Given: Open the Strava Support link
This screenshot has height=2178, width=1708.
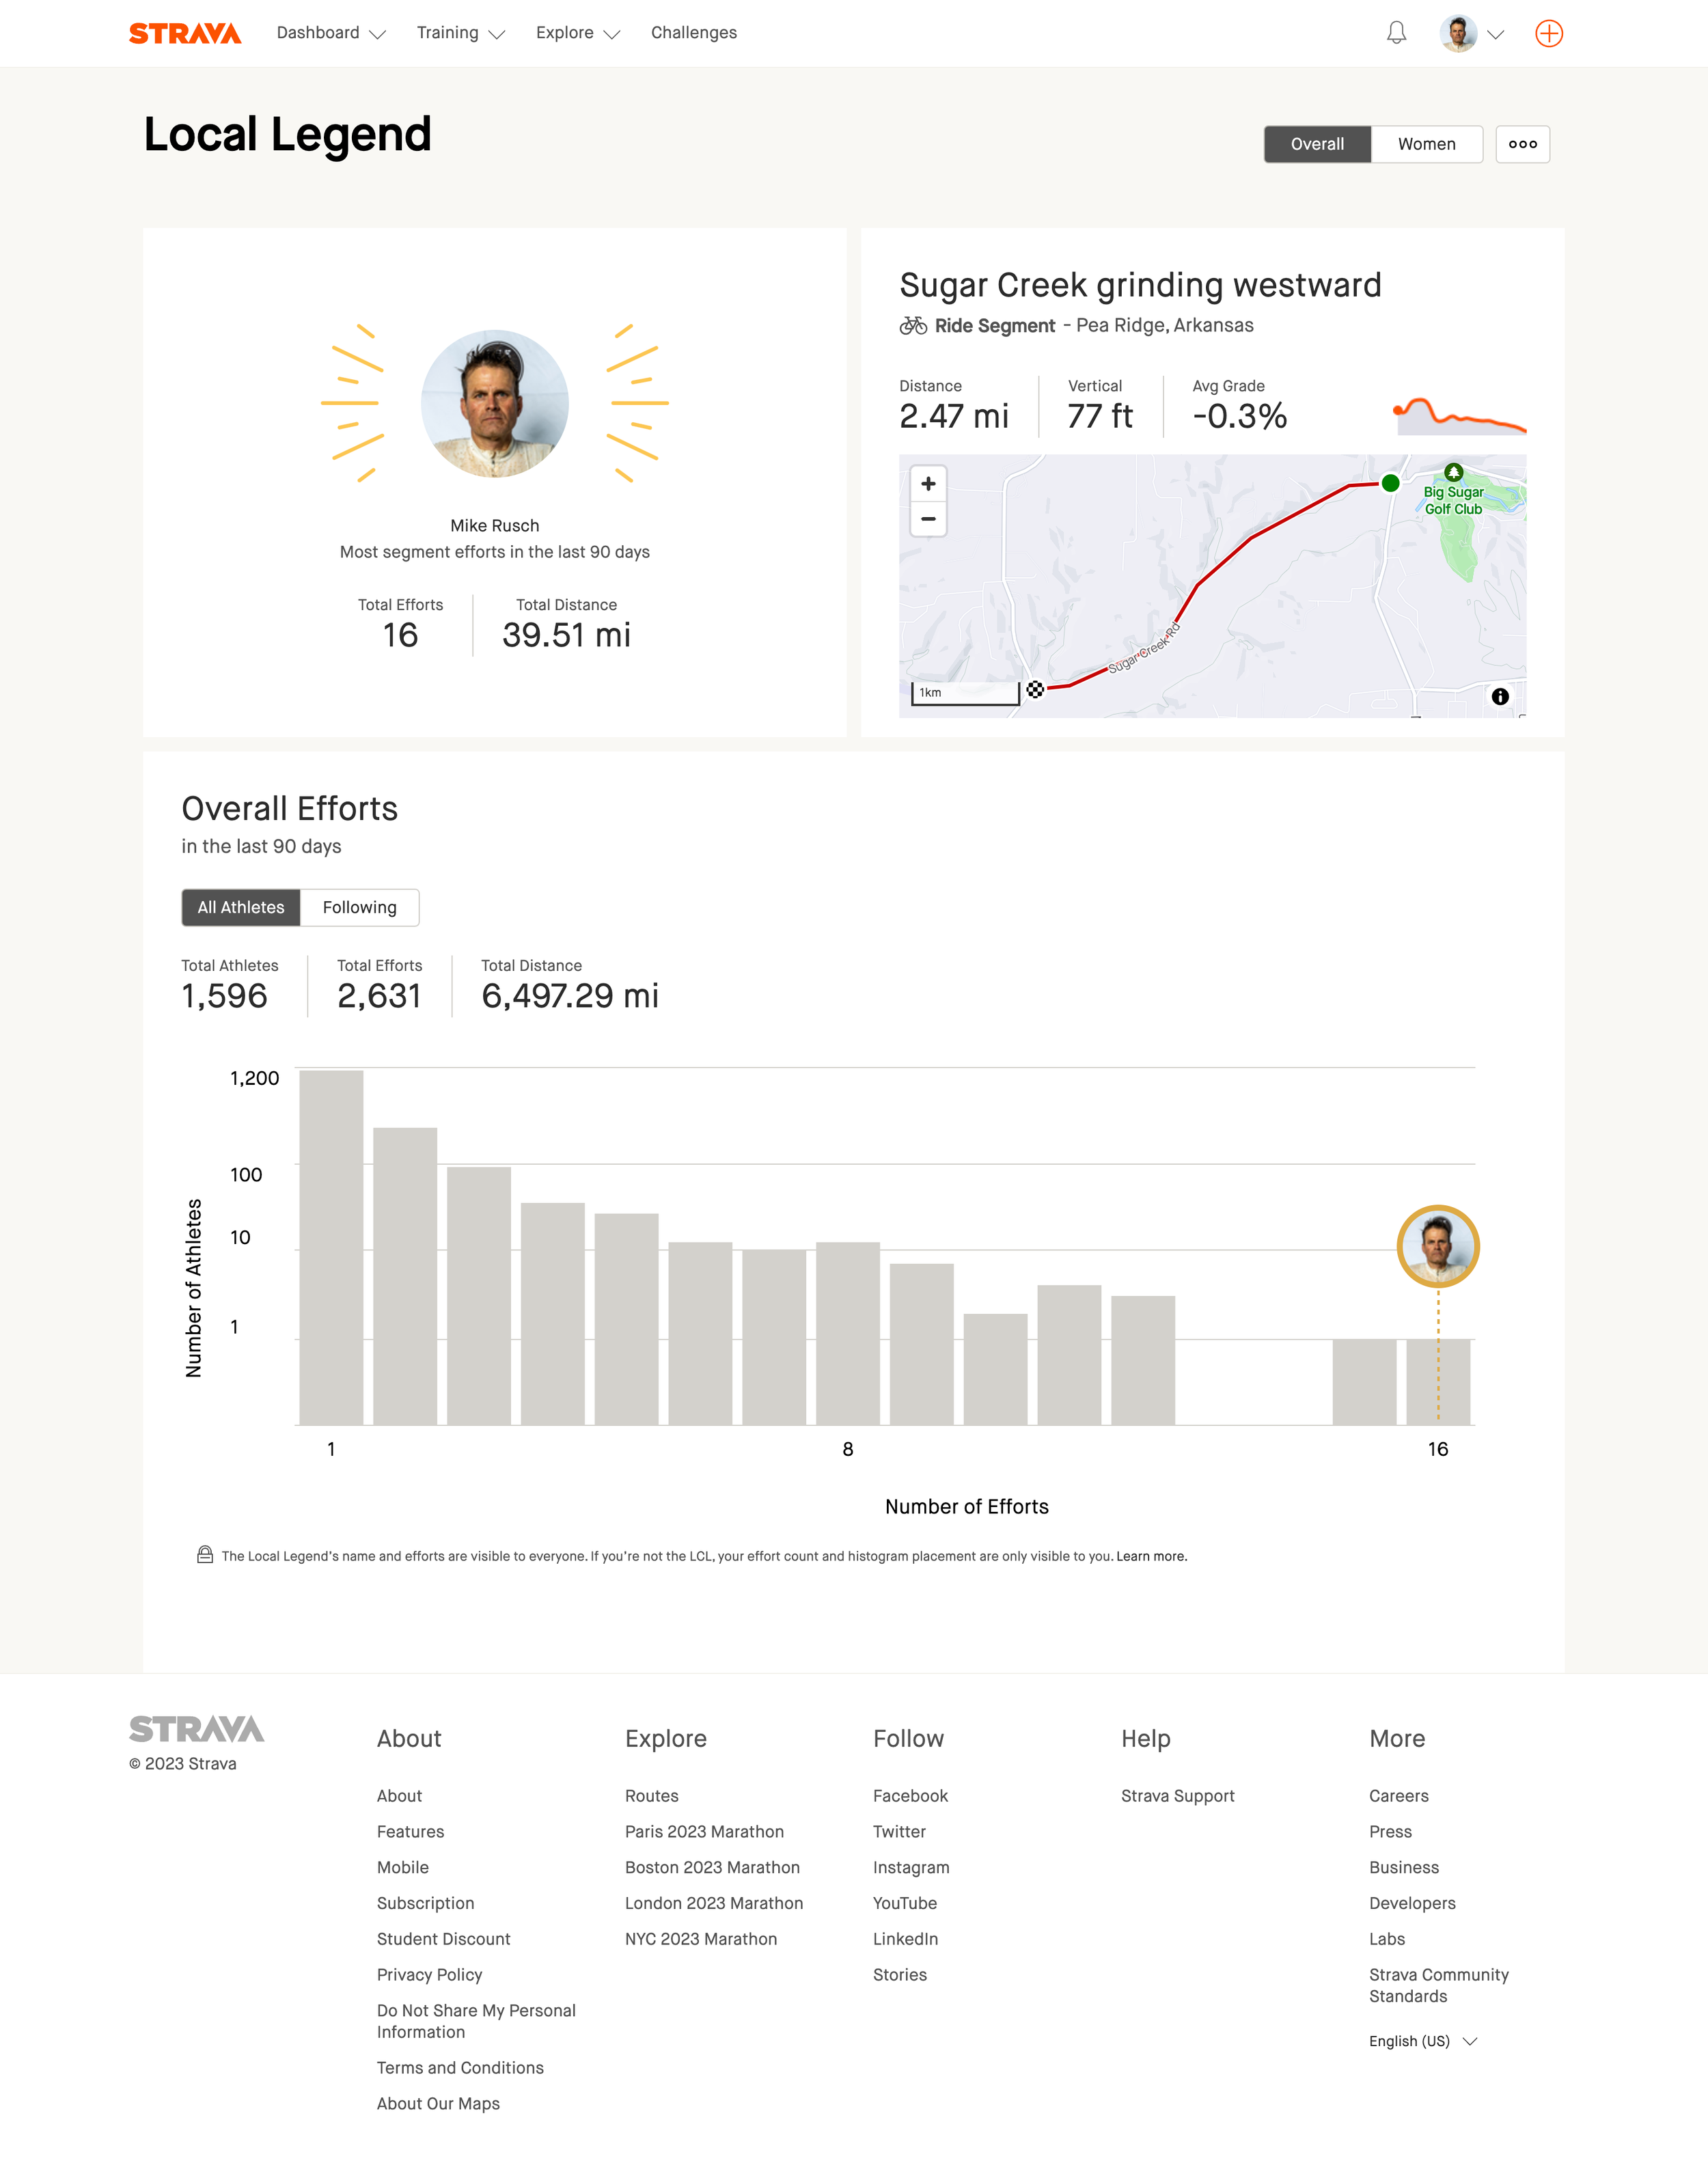Looking at the screenshot, I should [x=1177, y=1796].
